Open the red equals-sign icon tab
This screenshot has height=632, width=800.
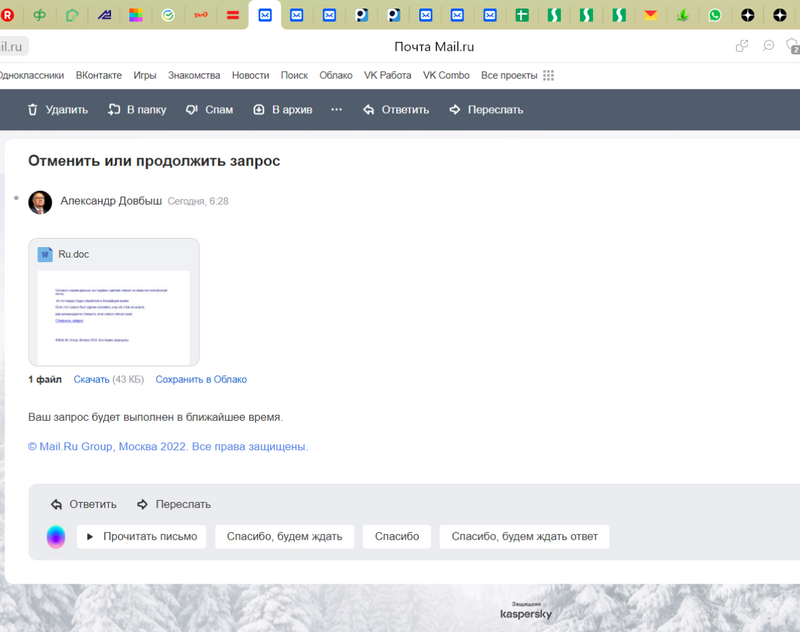[233, 15]
